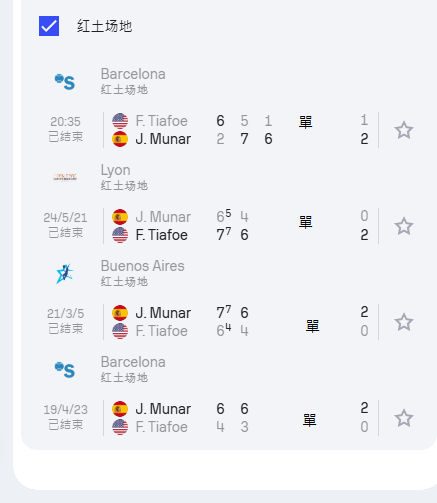Click the USA flag beside Tiafoe, Lyon match
This screenshot has height=503, width=437.
120,235
